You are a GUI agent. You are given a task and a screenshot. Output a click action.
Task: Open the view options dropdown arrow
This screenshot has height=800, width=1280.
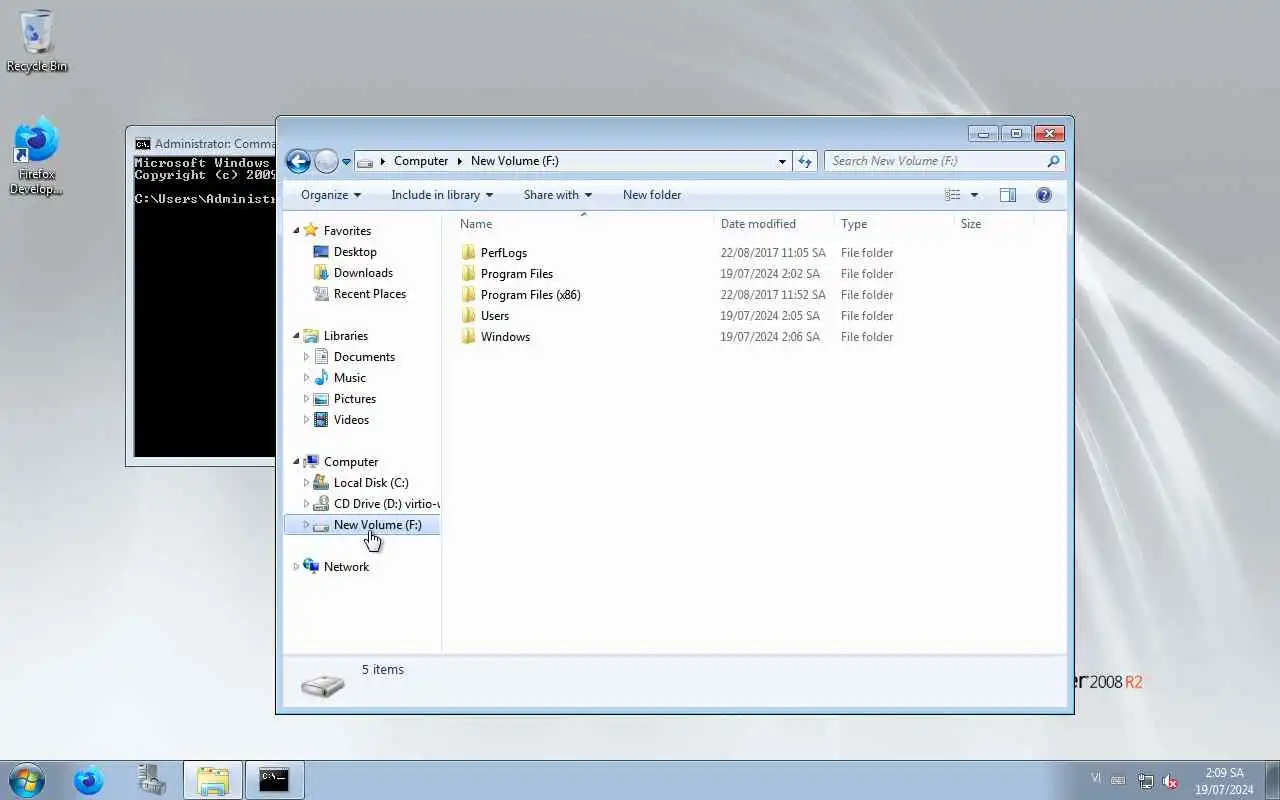974,195
